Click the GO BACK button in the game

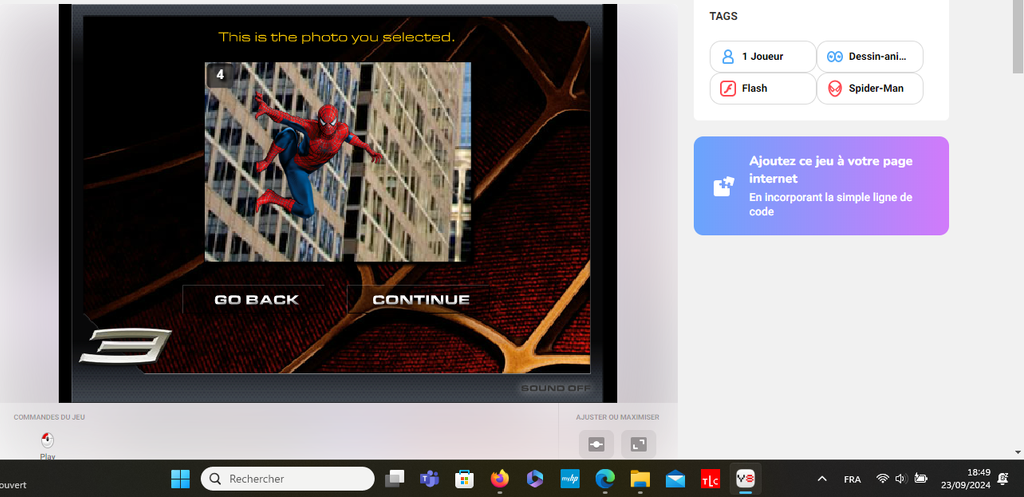point(256,300)
